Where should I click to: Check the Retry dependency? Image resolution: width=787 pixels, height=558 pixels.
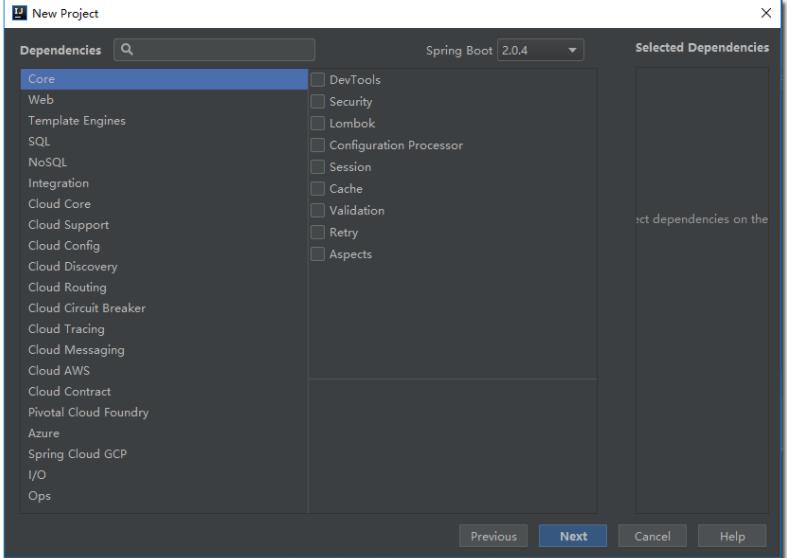tap(317, 232)
